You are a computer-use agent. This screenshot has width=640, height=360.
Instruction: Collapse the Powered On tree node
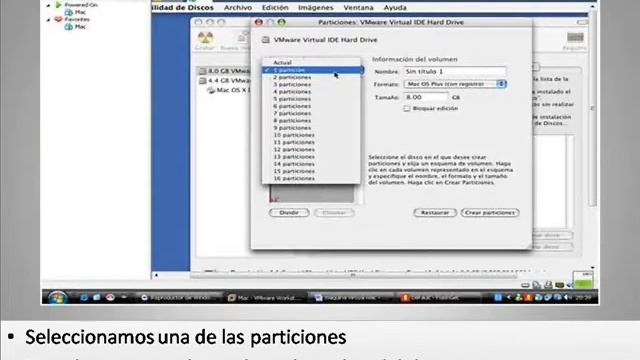49,5
